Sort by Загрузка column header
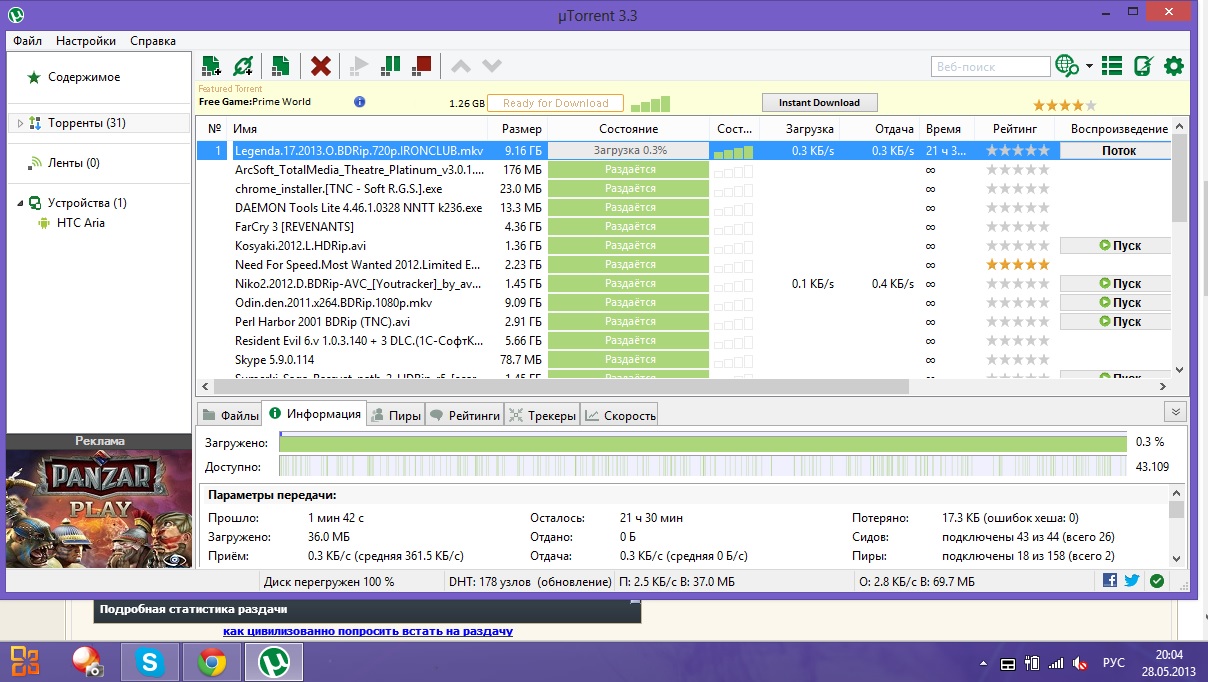 pos(800,129)
